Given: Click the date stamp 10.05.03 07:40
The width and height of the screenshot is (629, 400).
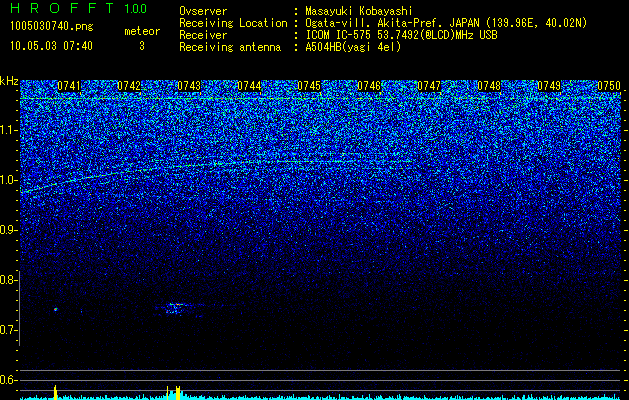Looking at the screenshot, I should pos(51,46).
